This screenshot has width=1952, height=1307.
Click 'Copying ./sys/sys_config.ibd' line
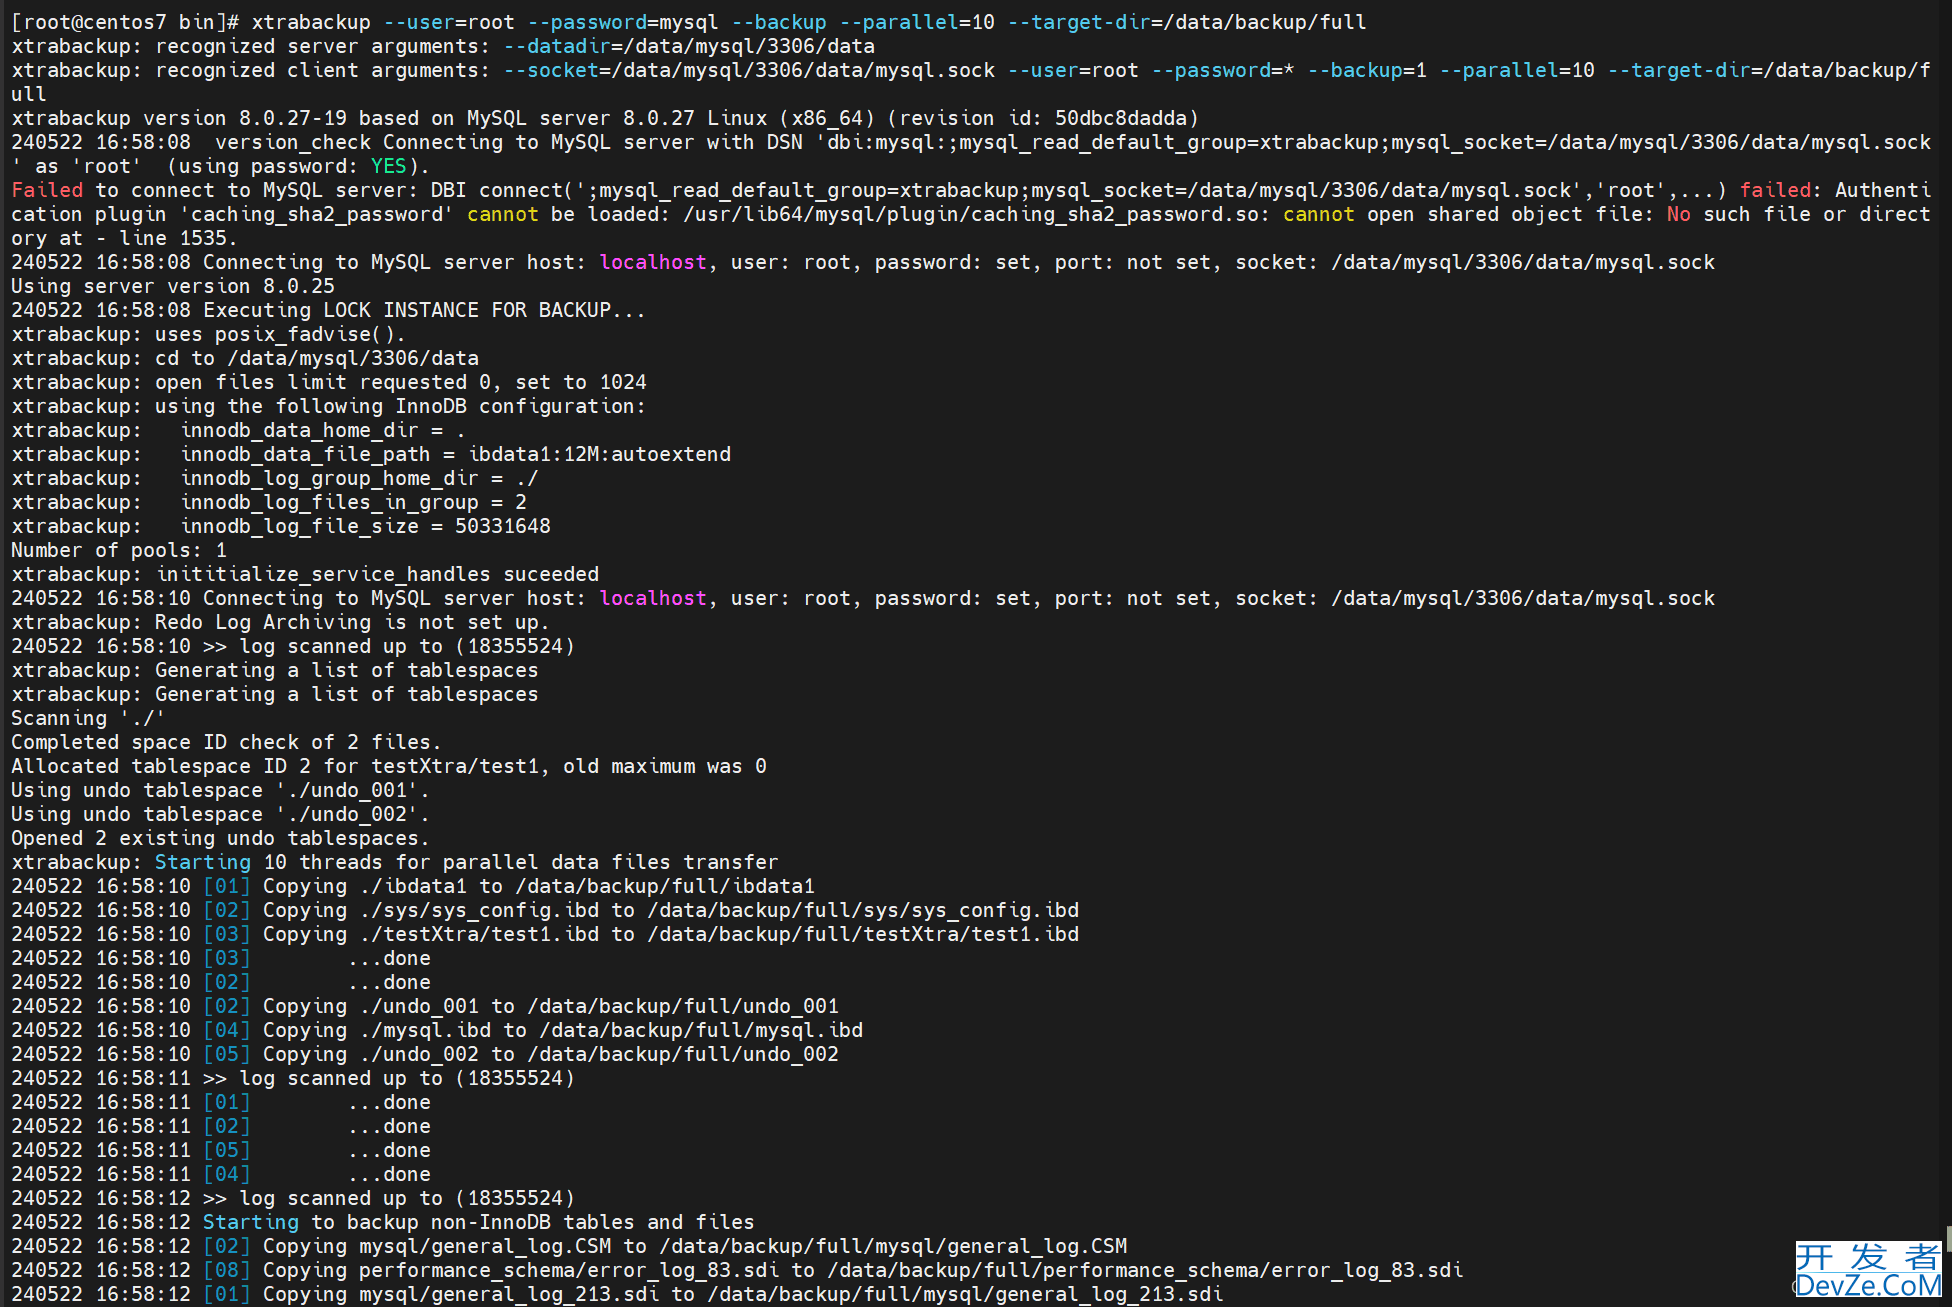point(545,910)
